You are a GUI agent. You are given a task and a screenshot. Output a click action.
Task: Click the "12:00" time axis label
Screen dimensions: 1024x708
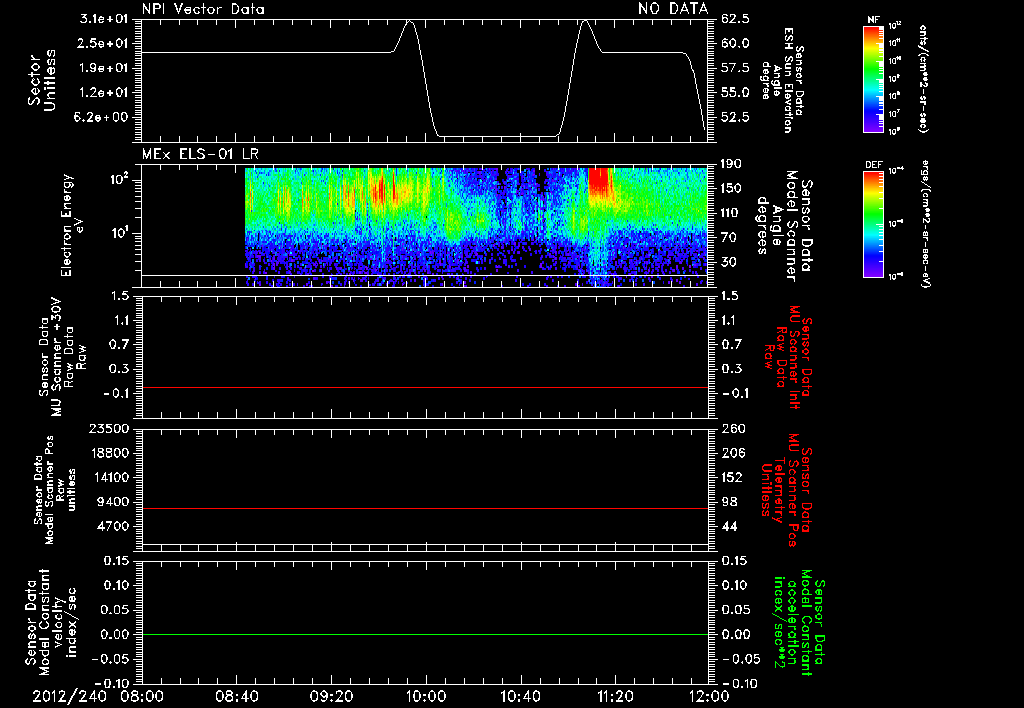[709, 696]
